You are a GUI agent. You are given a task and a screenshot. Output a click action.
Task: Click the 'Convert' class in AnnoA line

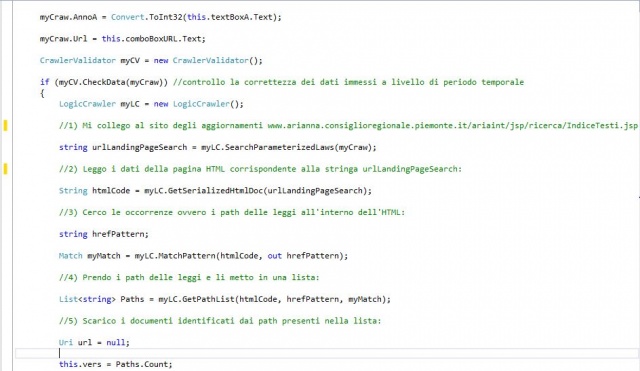click(x=128, y=17)
